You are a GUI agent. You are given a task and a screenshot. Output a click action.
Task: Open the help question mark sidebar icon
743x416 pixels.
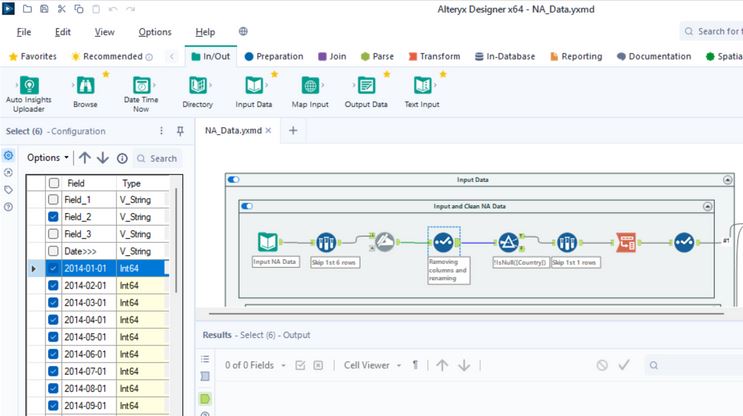point(9,207)
